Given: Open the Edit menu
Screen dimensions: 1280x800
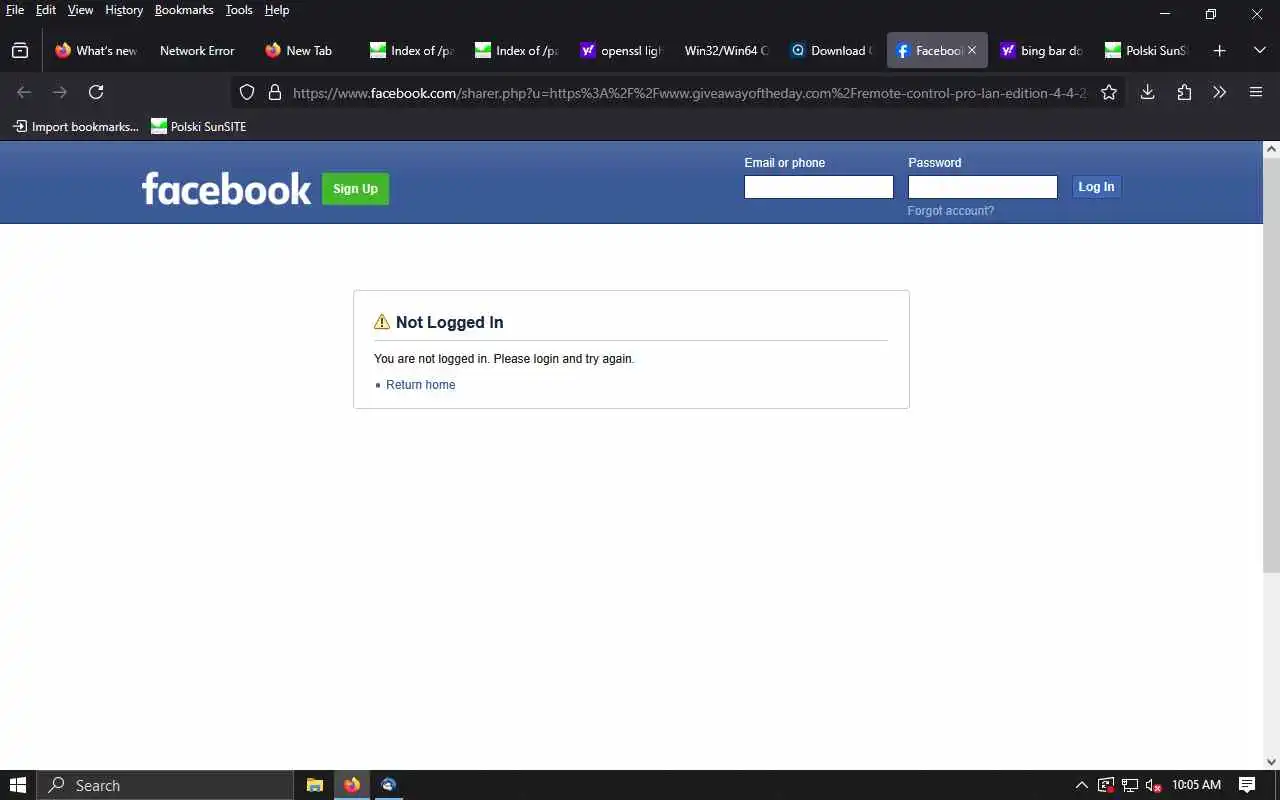Looking at the screenshot, I should pos(46,10).
